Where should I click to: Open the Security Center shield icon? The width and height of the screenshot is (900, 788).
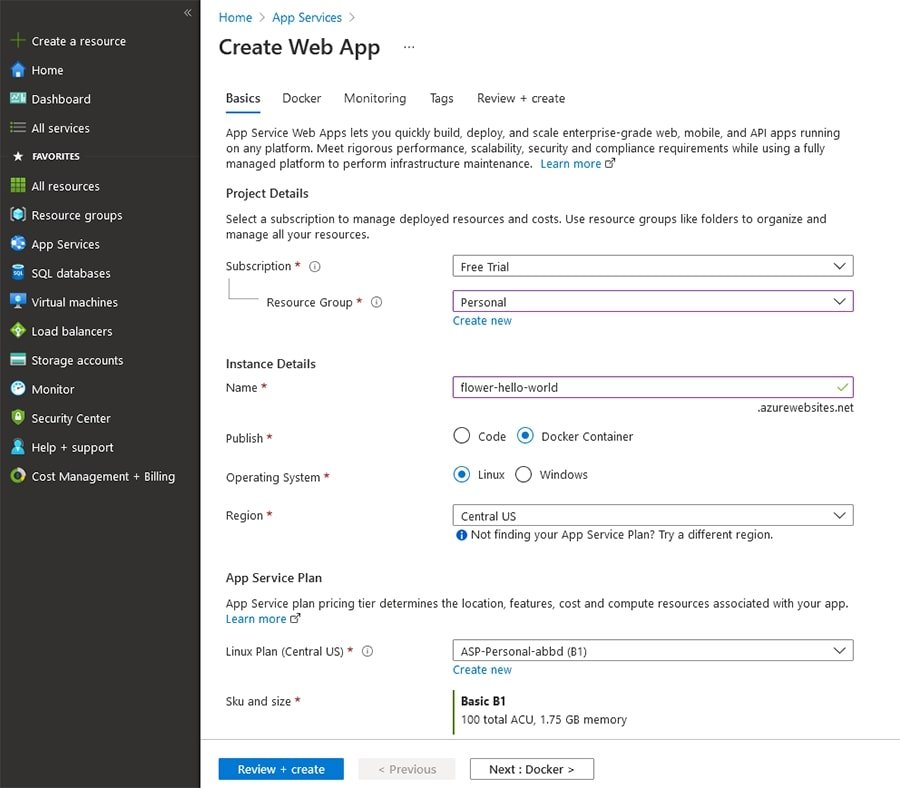[x=17, y=418]
